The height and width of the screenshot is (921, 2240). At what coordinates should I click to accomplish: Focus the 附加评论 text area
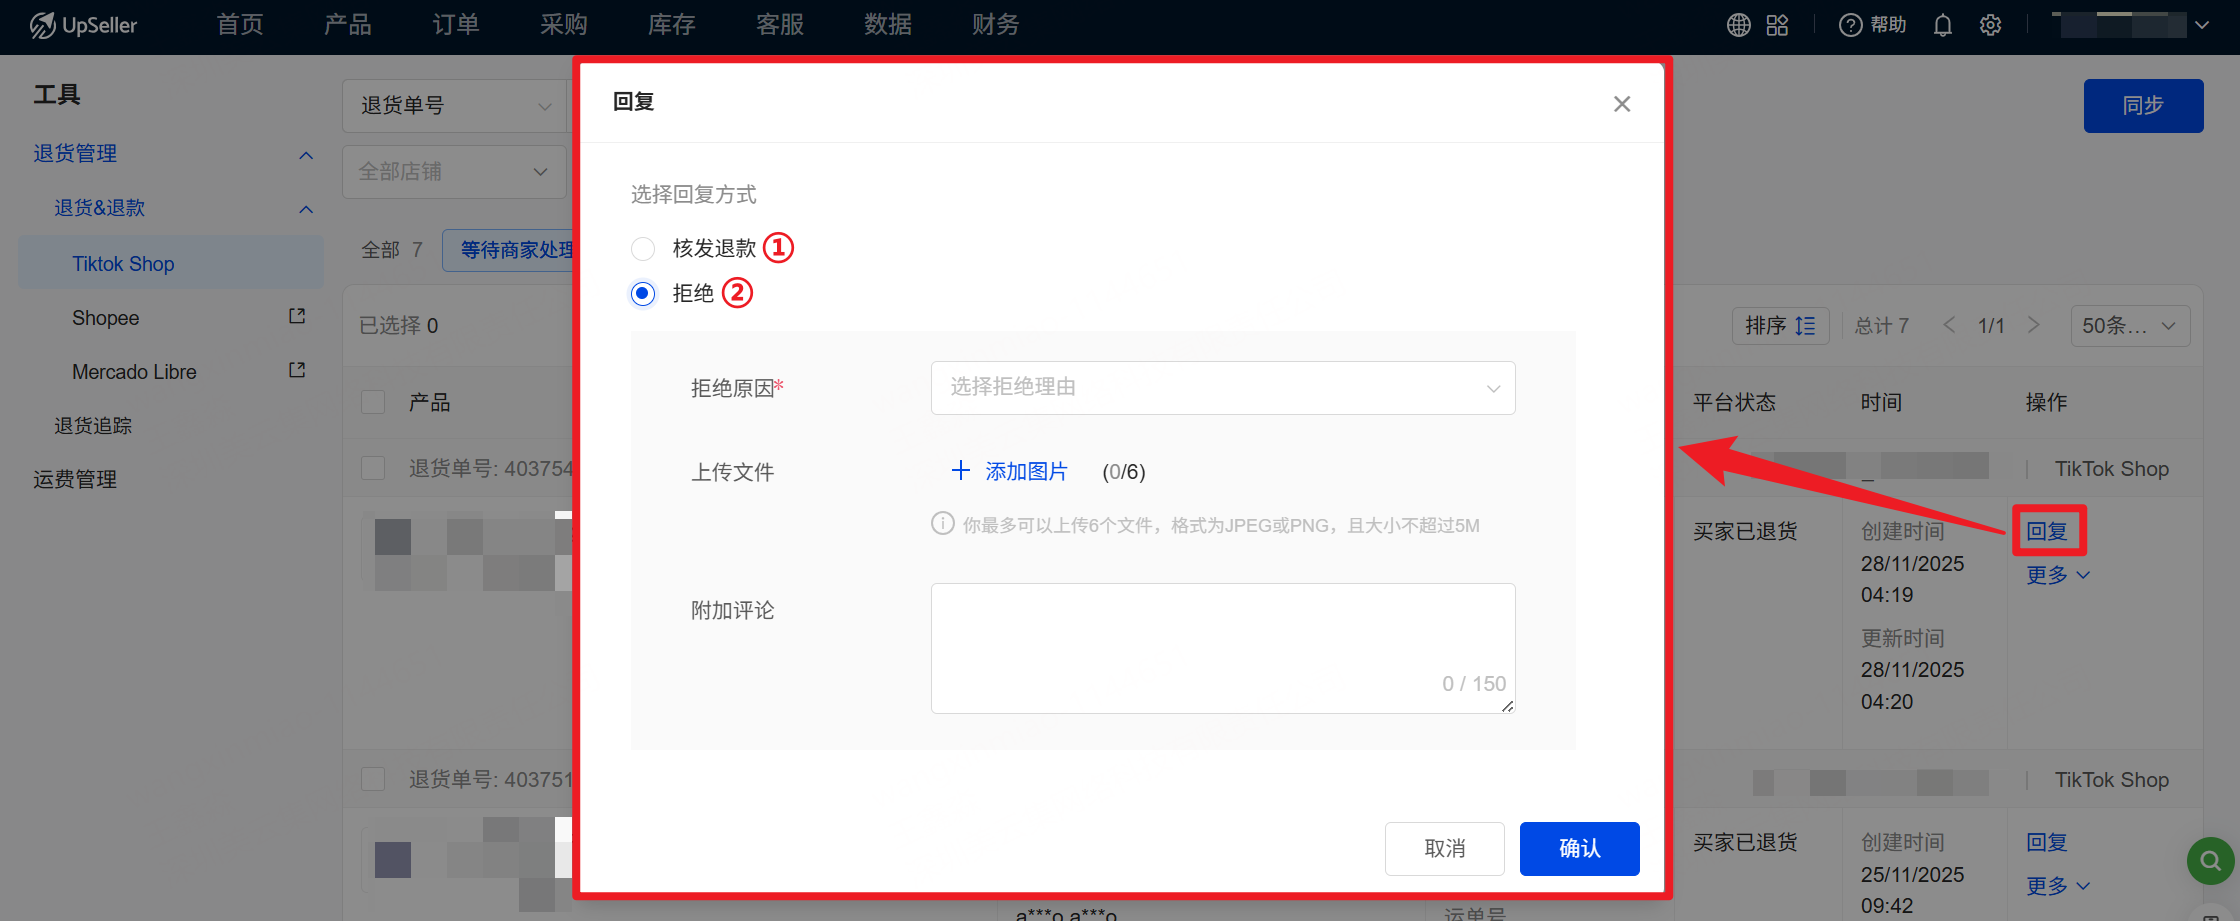pyautogui.click(x=1222, y=640)
